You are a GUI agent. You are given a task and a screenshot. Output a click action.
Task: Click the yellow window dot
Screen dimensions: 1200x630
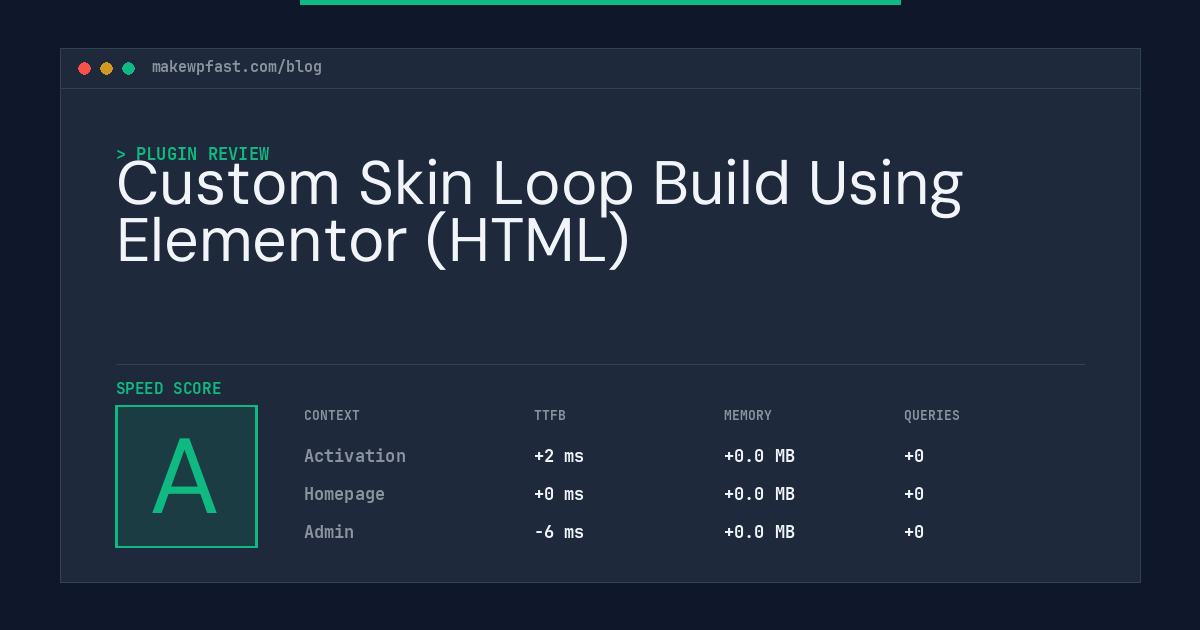[107, 68]
